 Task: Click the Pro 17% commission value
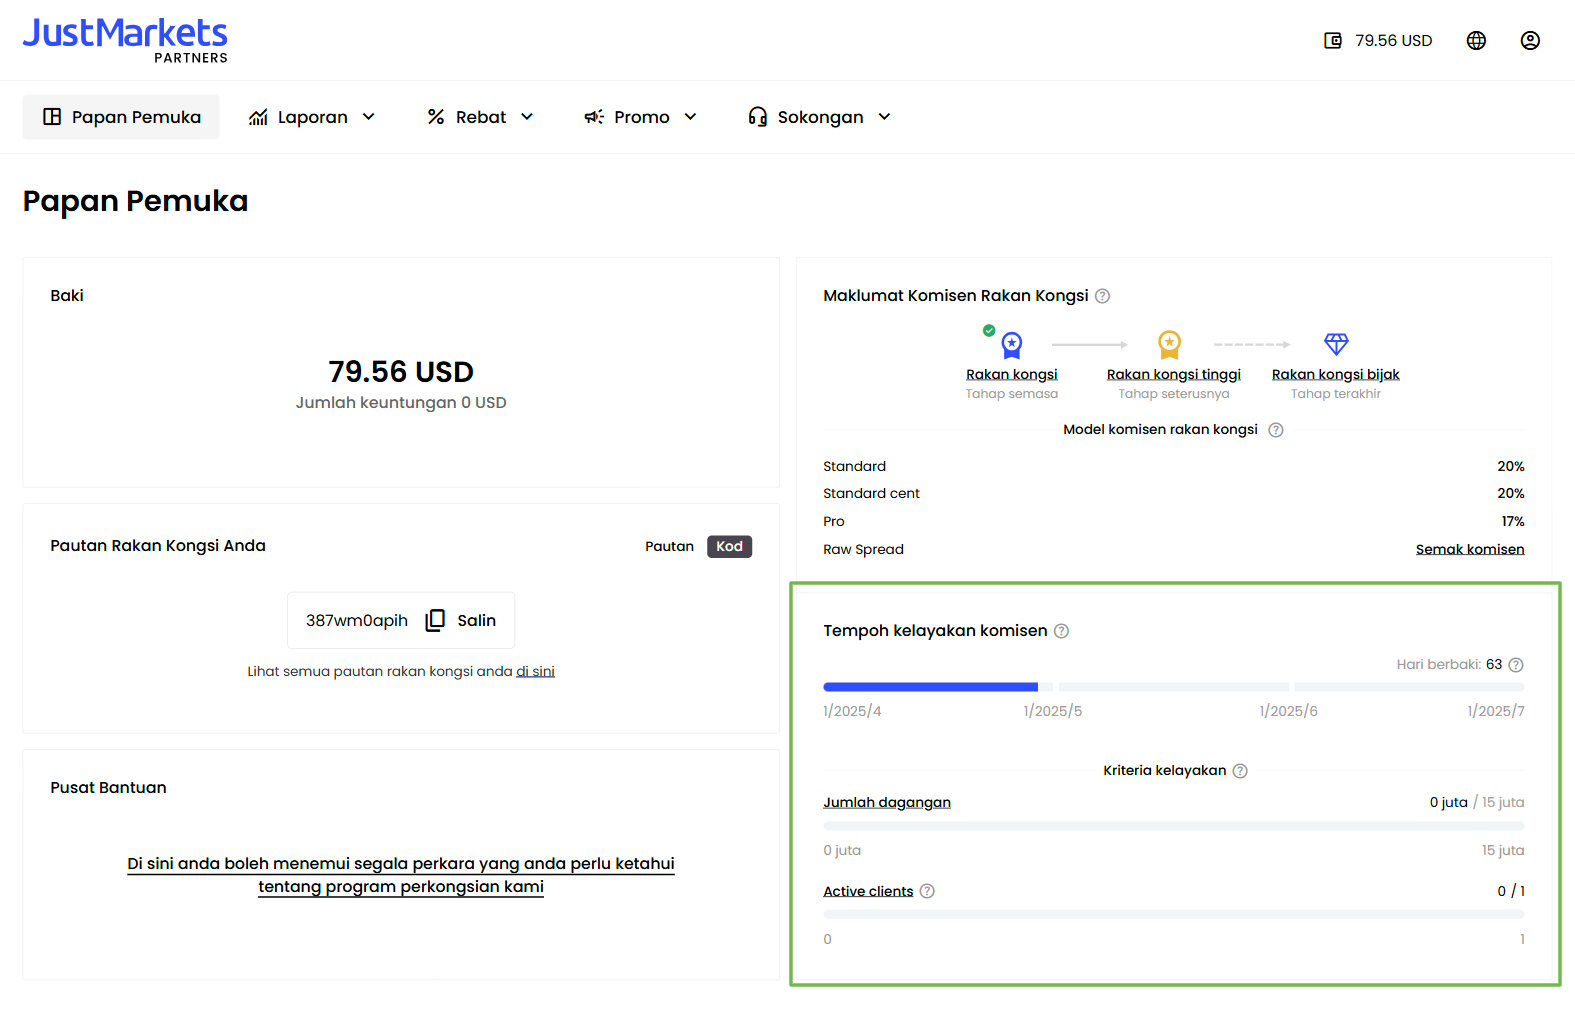coord(1512,521)
